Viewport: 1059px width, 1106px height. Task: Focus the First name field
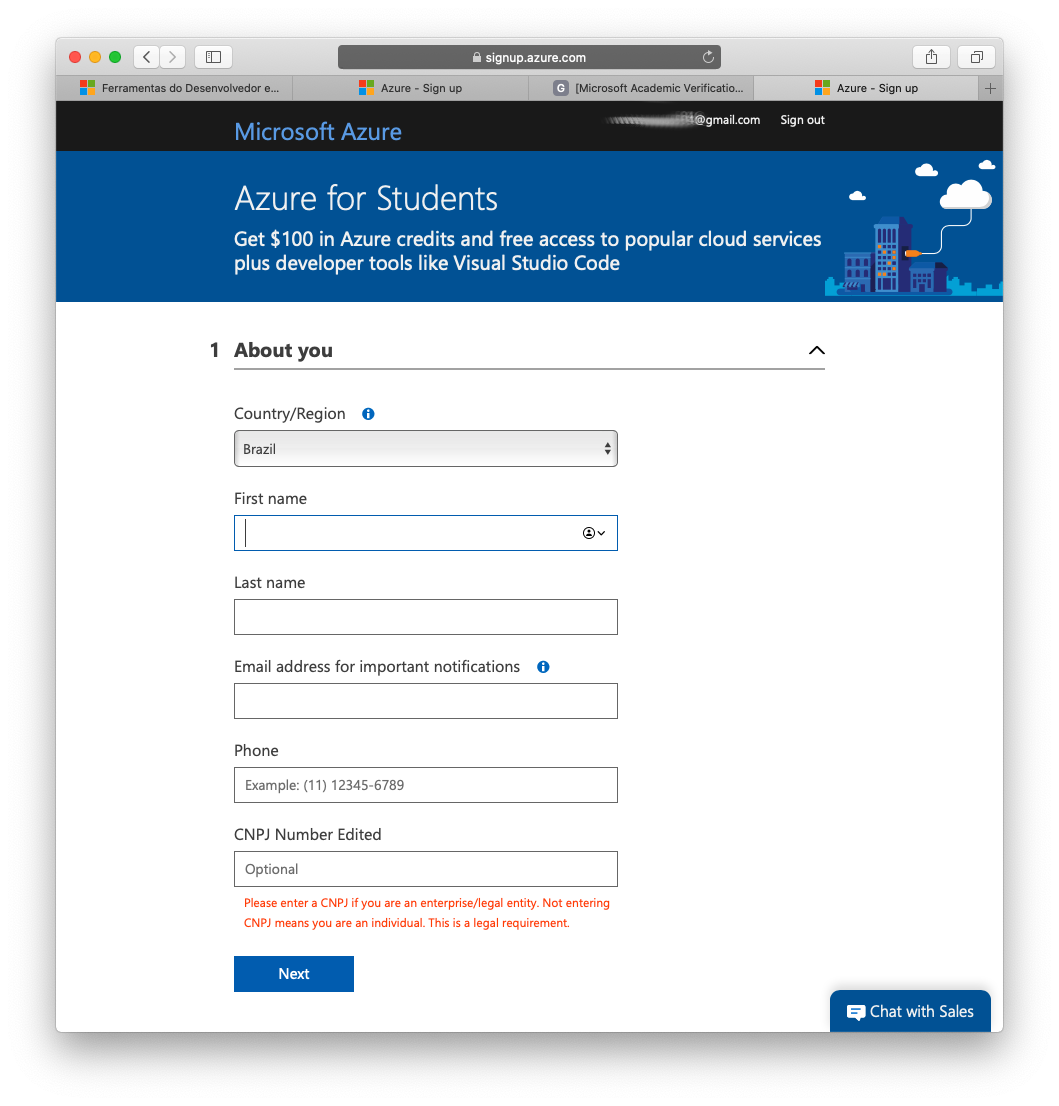click(425, 533)
